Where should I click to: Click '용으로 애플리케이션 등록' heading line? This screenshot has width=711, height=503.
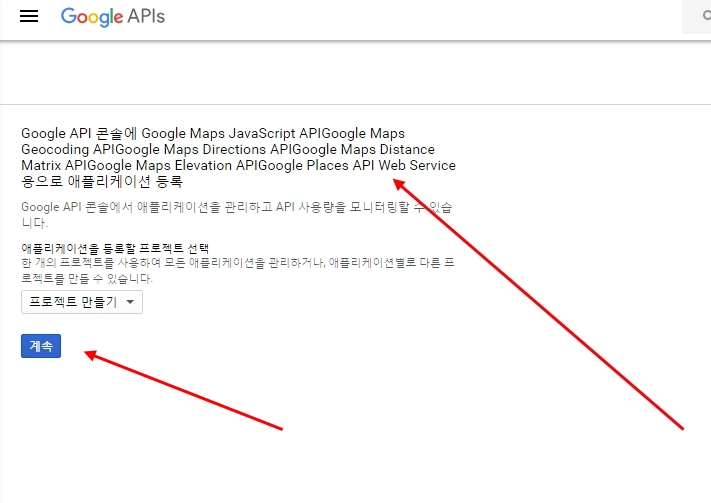click(x=101, y=182)
